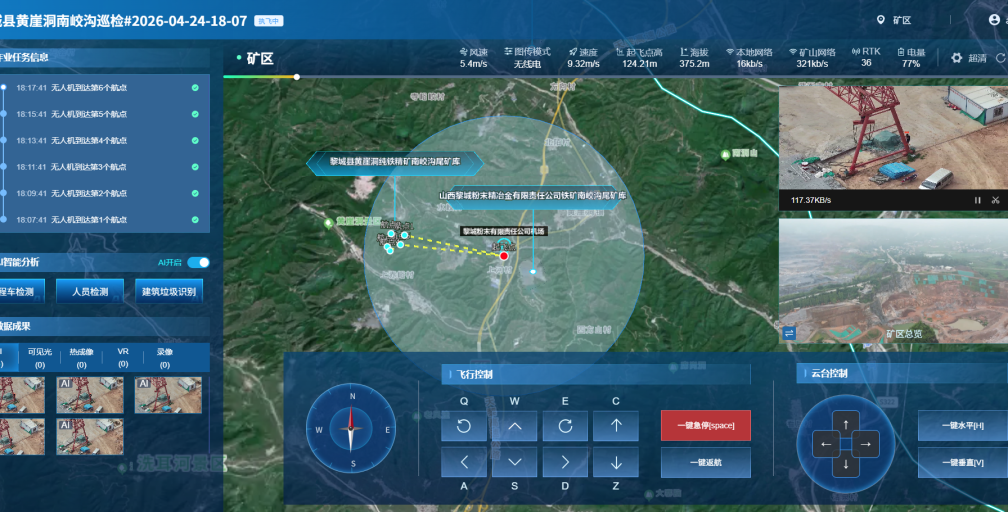Open the AI thumbnail in second row
The width and height of the screenshot is (1008, 512).
click(90, 437)
